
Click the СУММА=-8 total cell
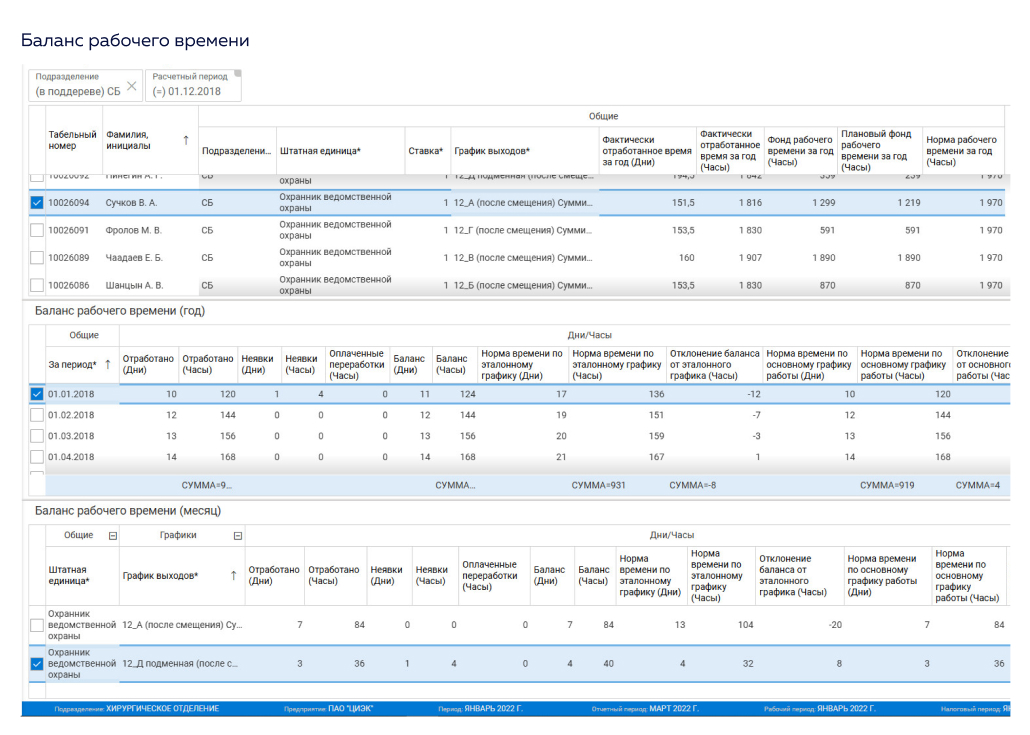click(692, 485)
